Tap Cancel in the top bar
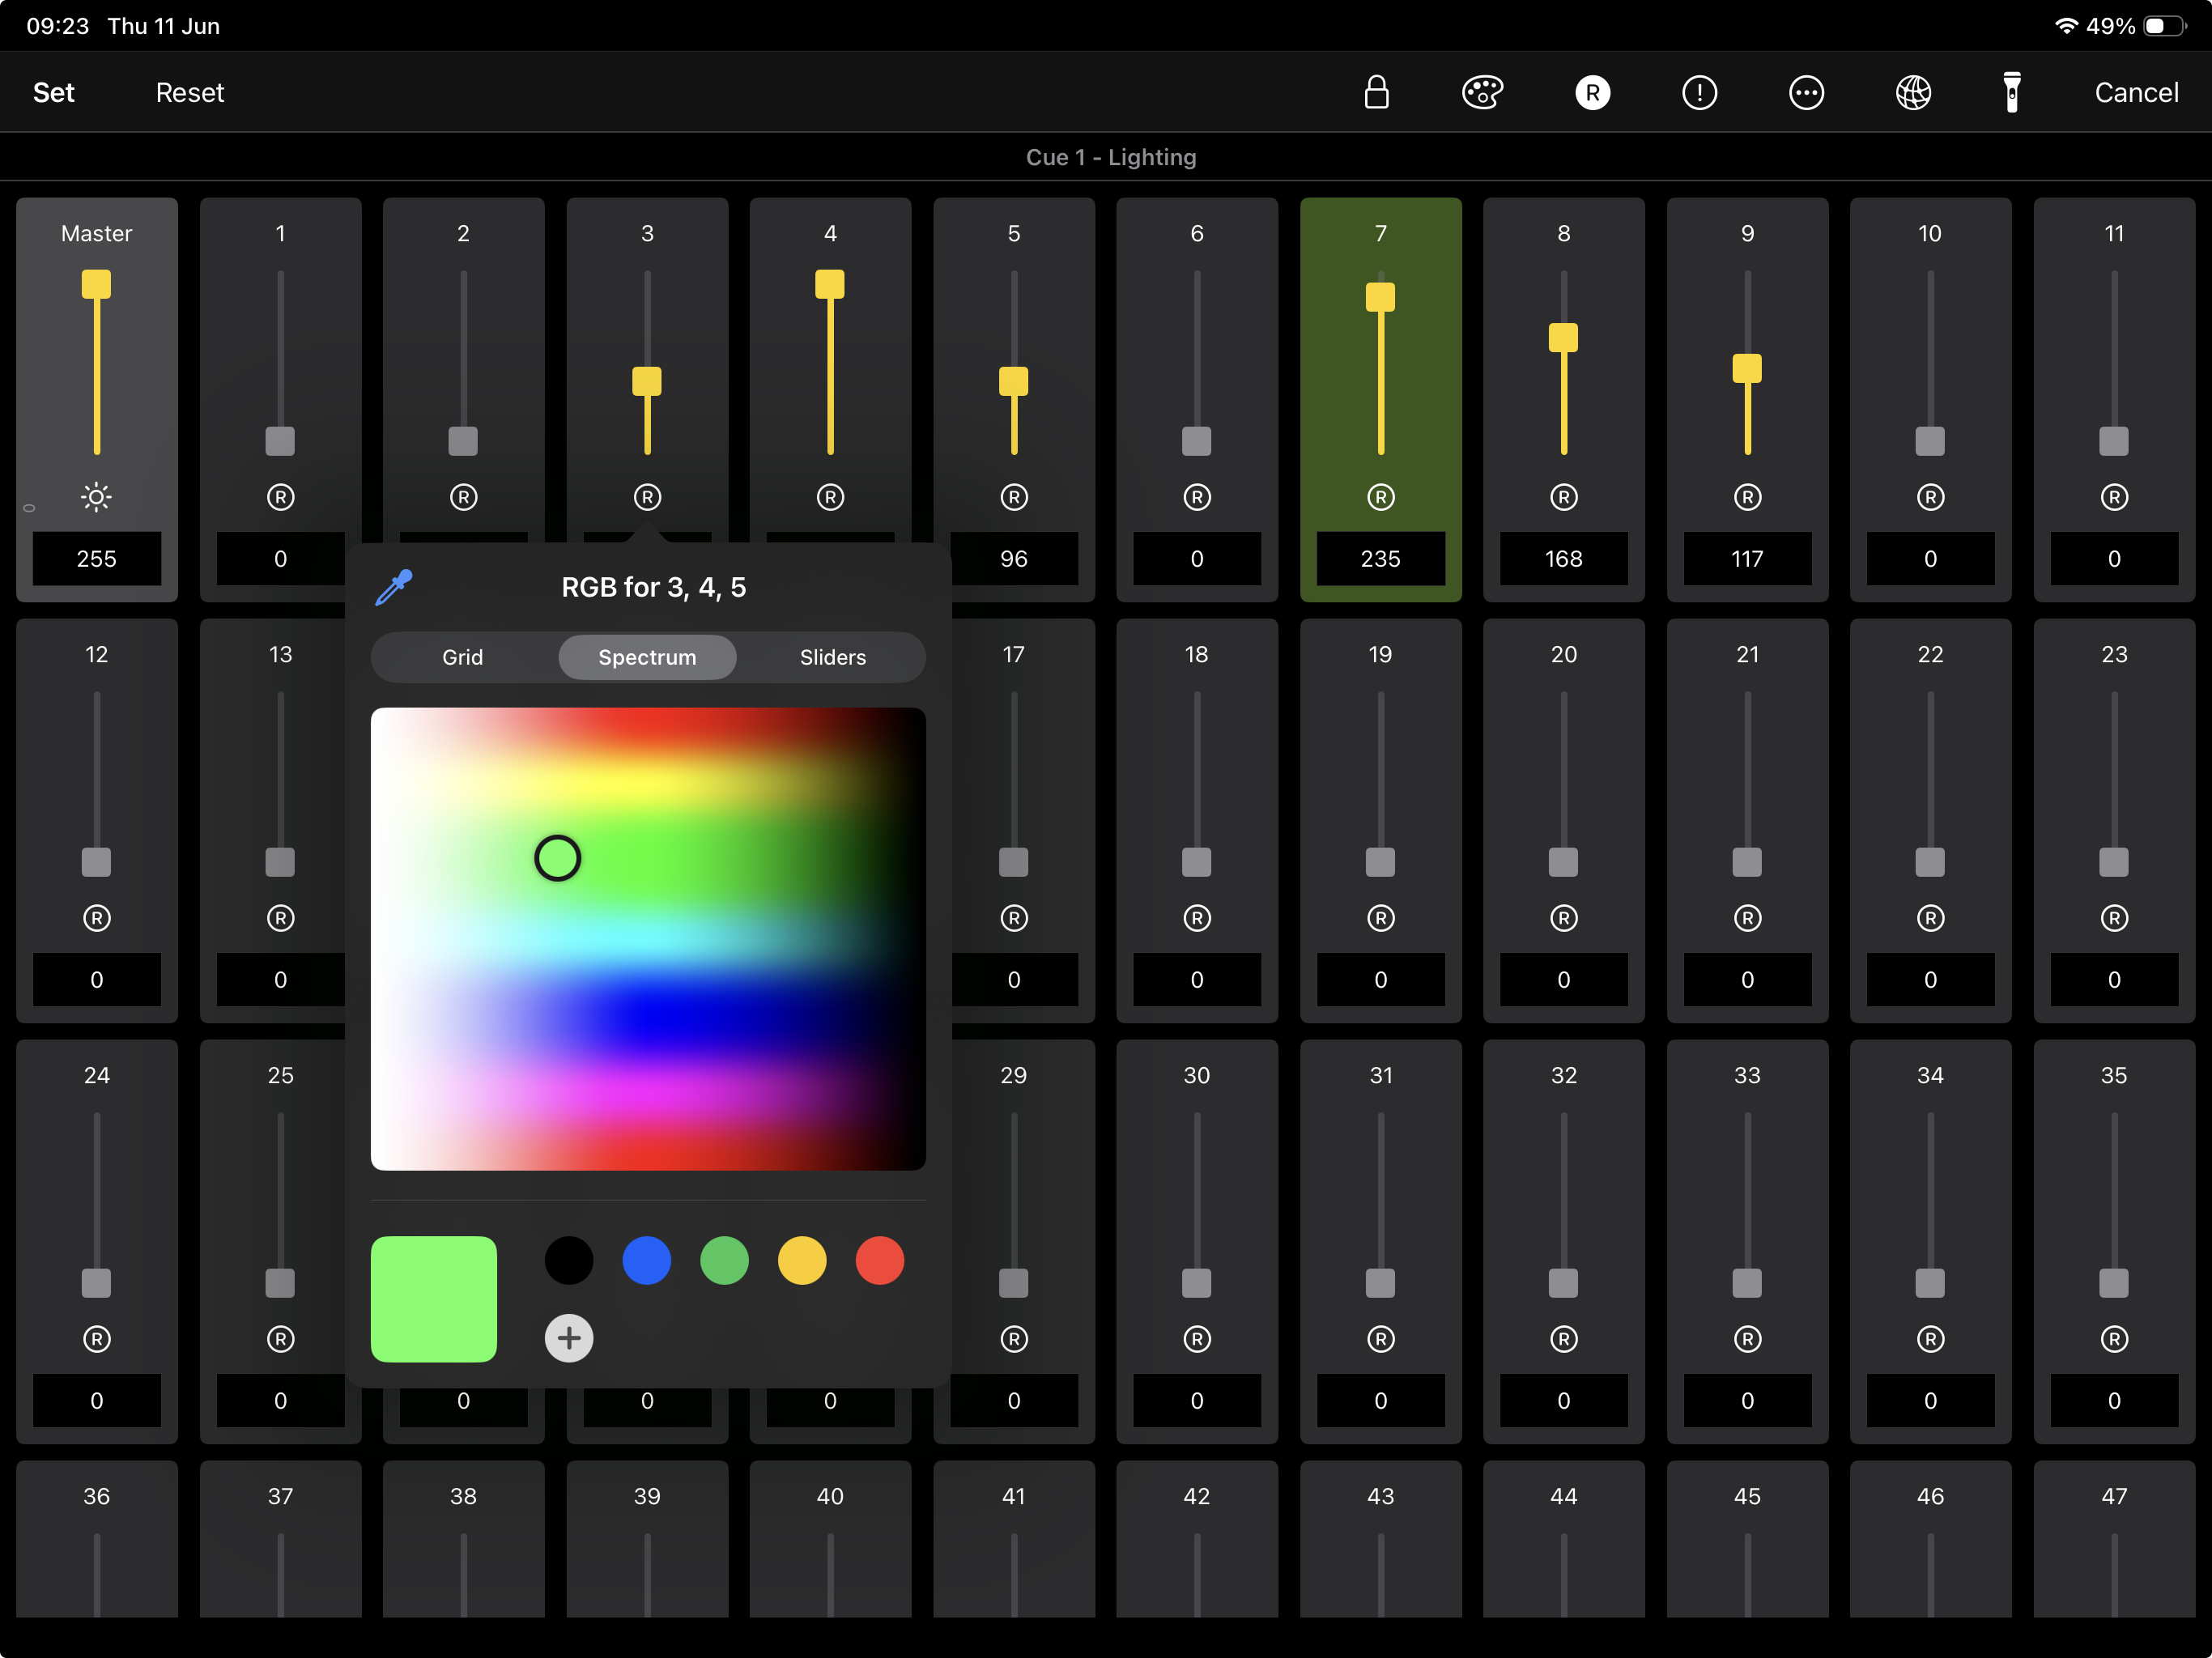 (x=2136, y=92)
